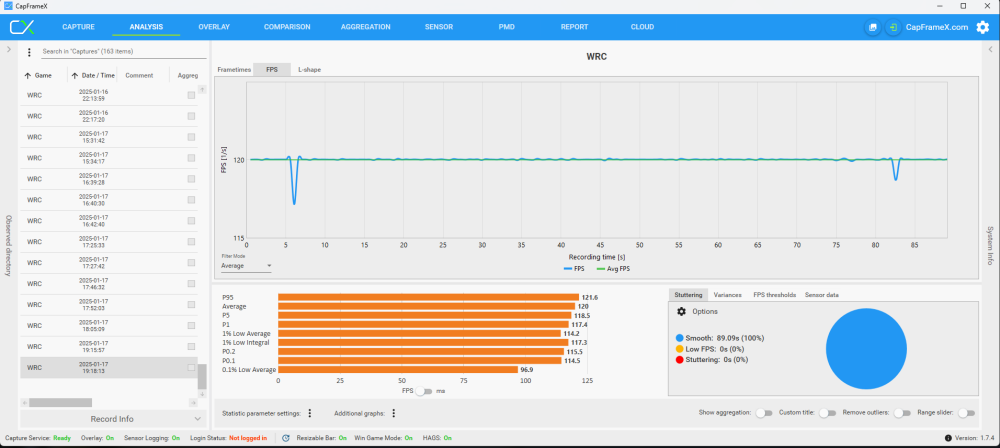Click the screenshot image icon in header

[872, 27]
